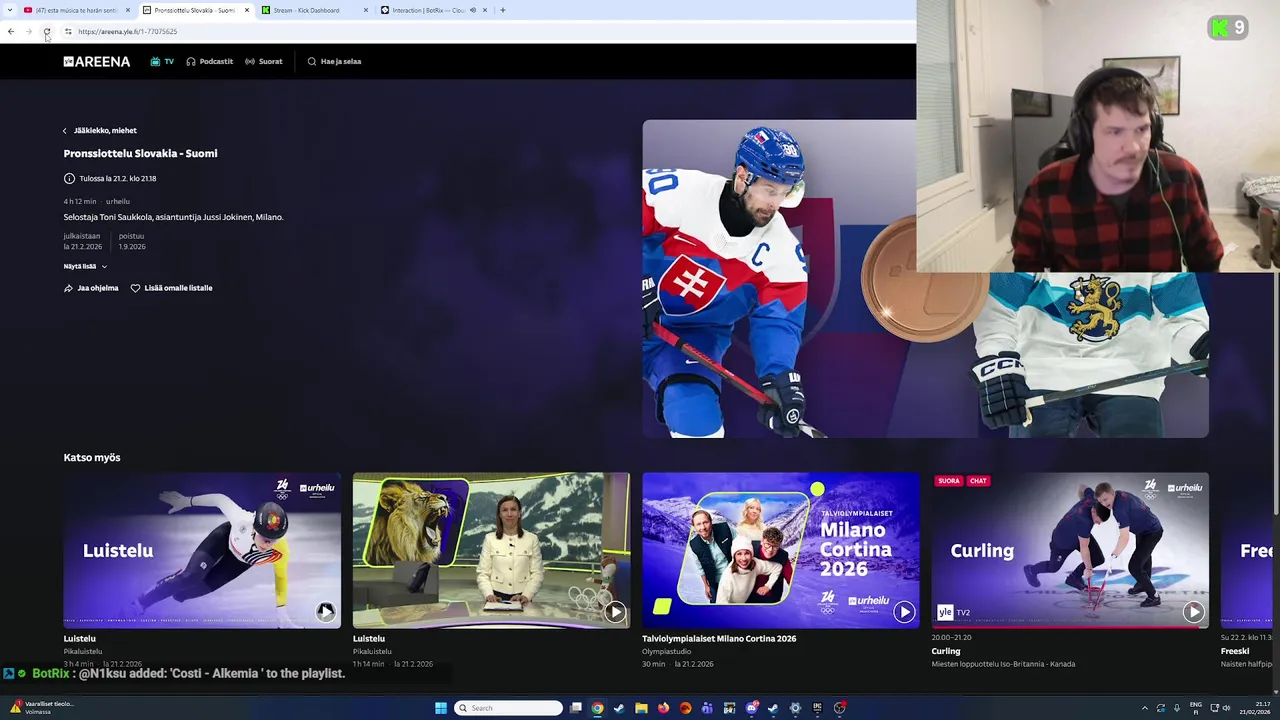Image resolution: width=1280 pixels, height=720 pixels.
Task: Open the Luistelu short-track skater thumbnail
Action: pos(202,550)
